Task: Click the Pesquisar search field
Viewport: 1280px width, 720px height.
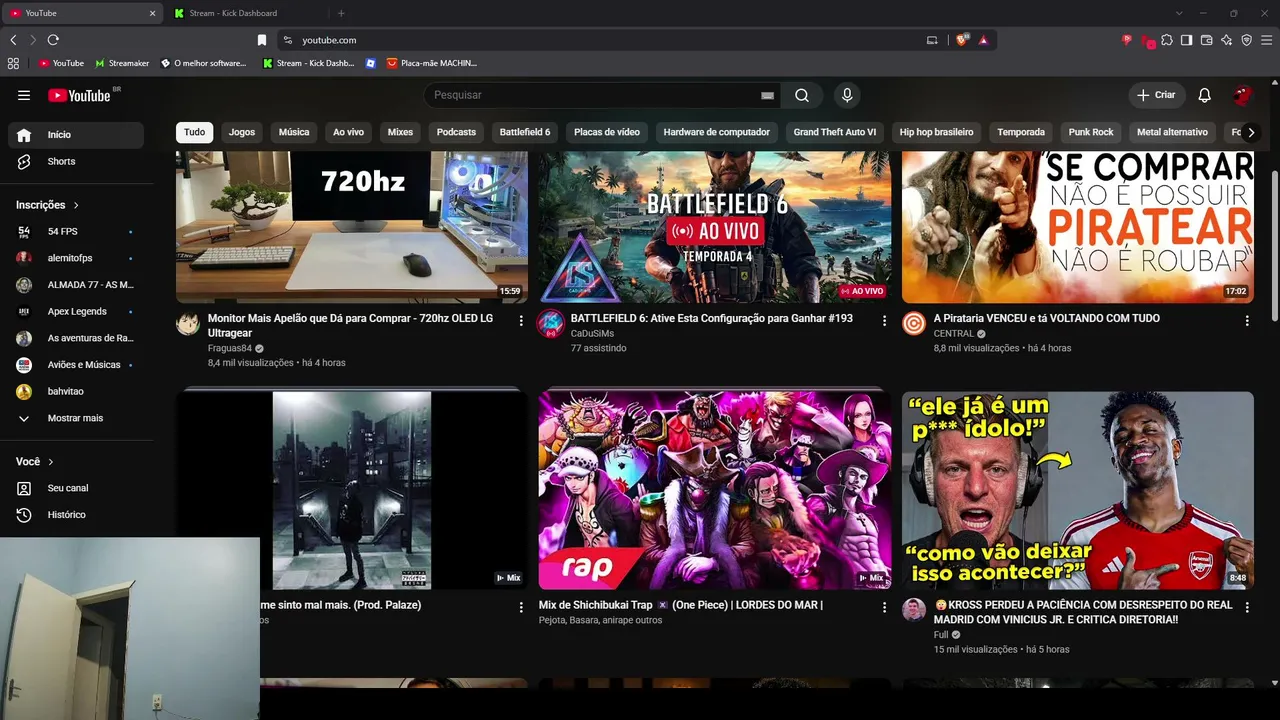Action: (x=595, y=95)
